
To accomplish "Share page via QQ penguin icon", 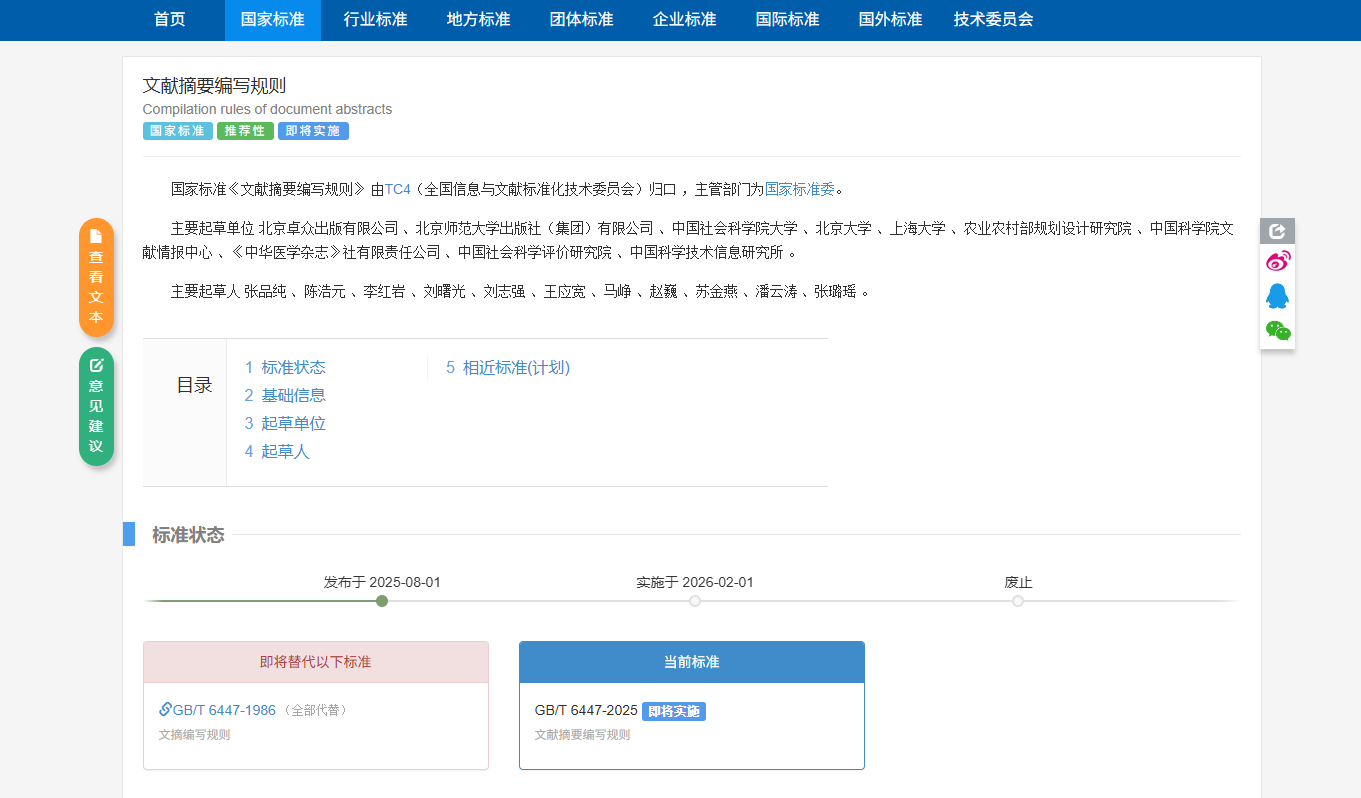I will 1277,296.
